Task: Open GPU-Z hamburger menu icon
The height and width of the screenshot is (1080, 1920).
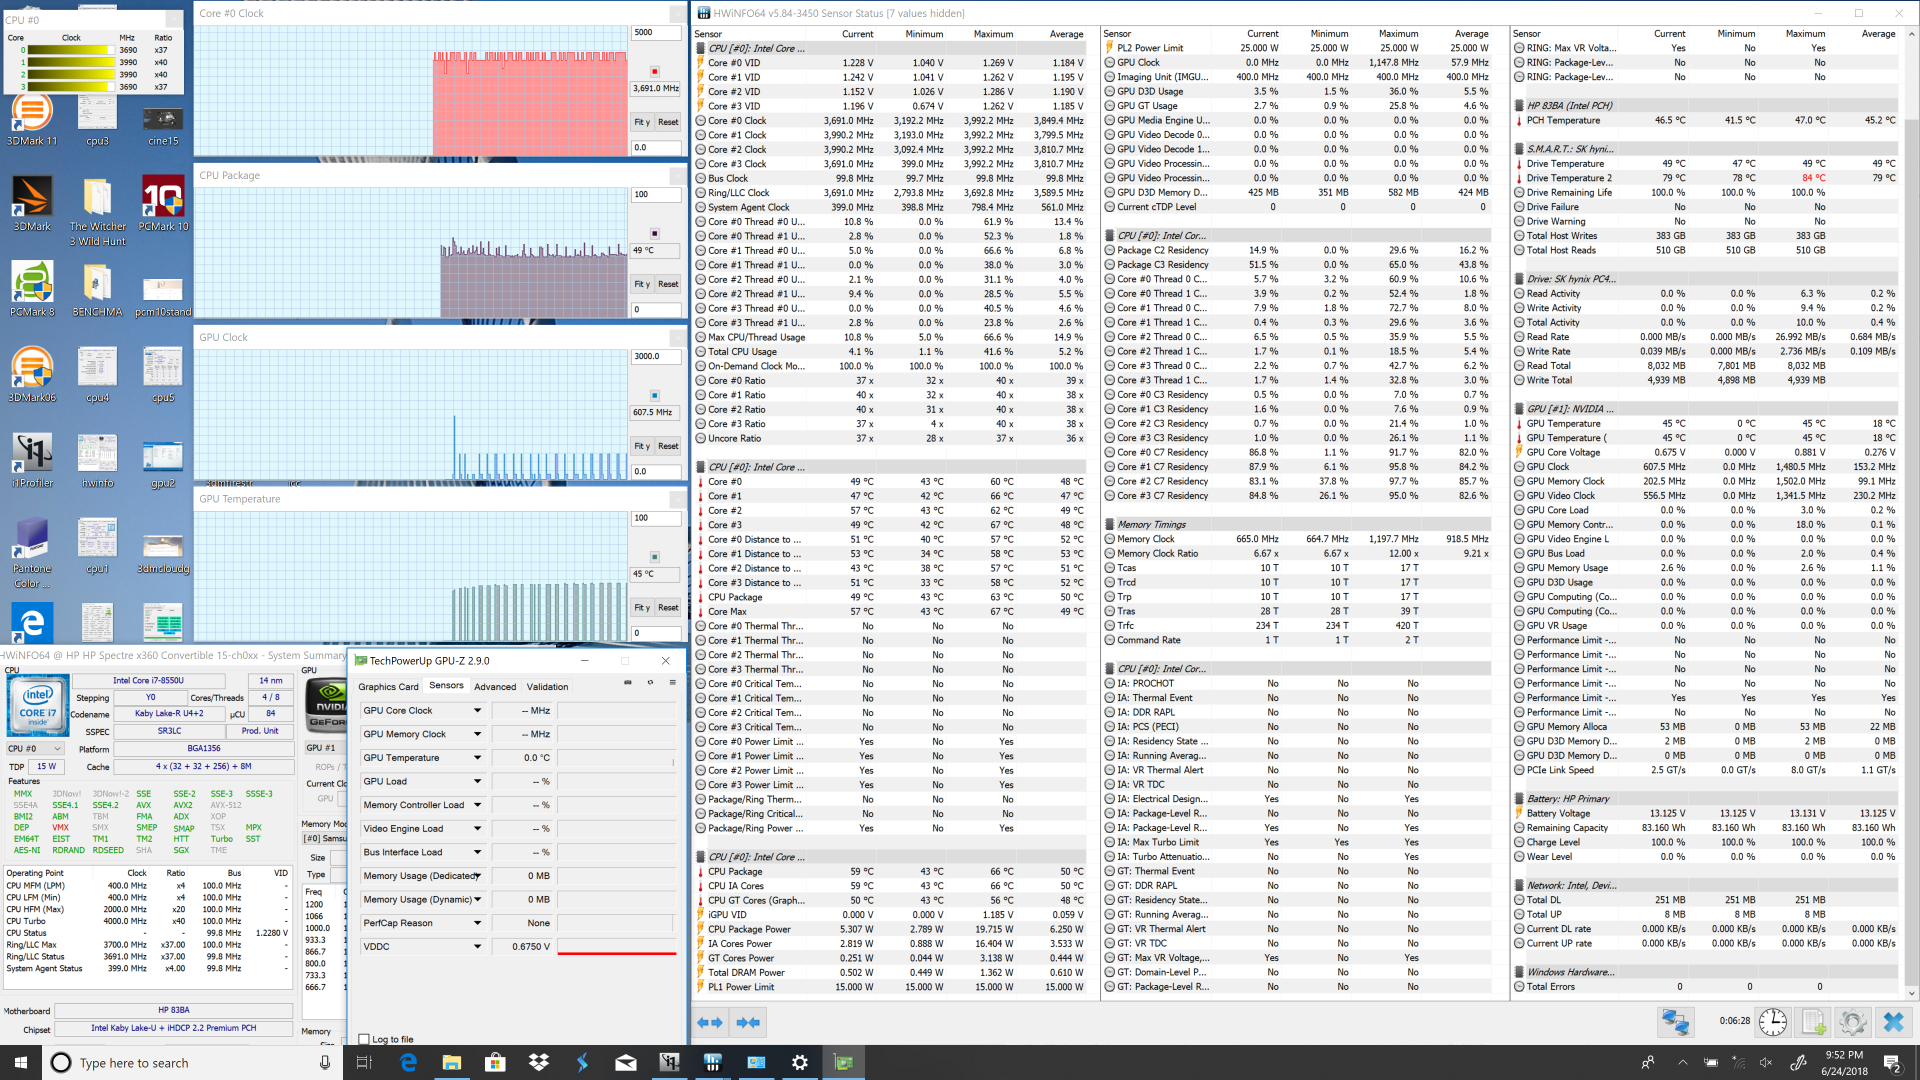Action: point(672,683)
